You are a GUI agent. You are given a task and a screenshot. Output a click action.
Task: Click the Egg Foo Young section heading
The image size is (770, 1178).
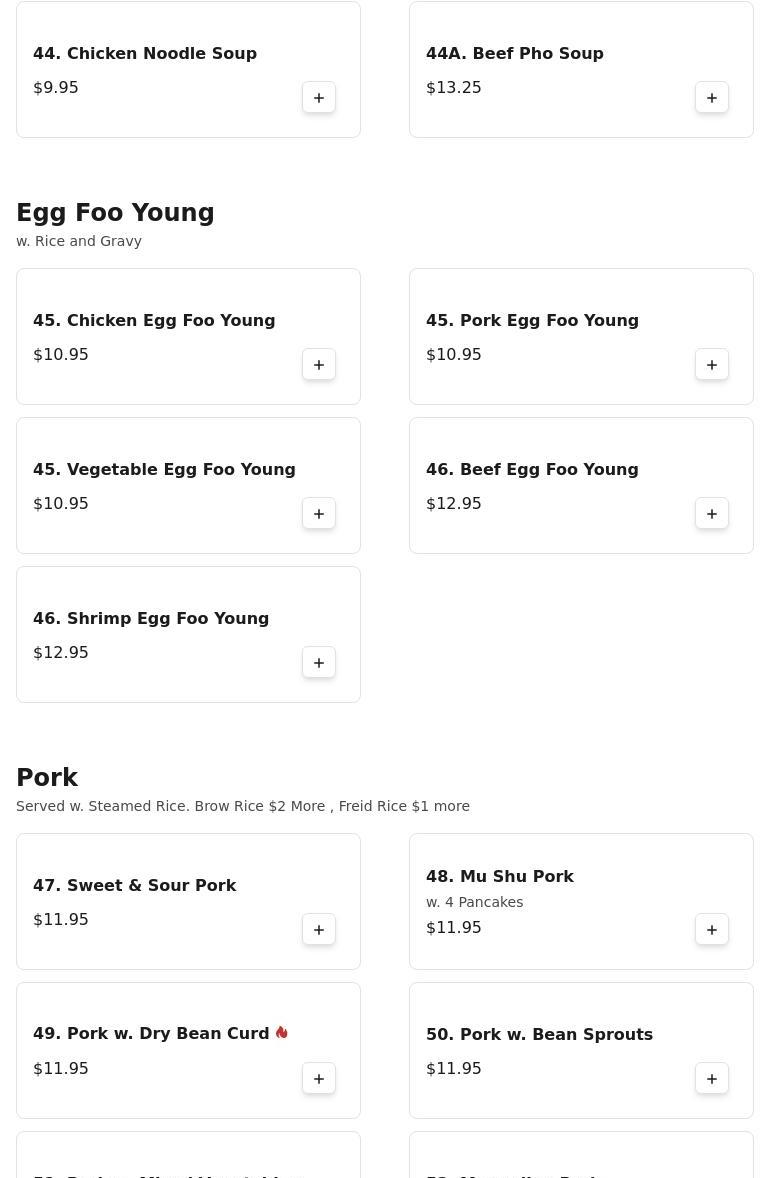(x=115, y=213)
